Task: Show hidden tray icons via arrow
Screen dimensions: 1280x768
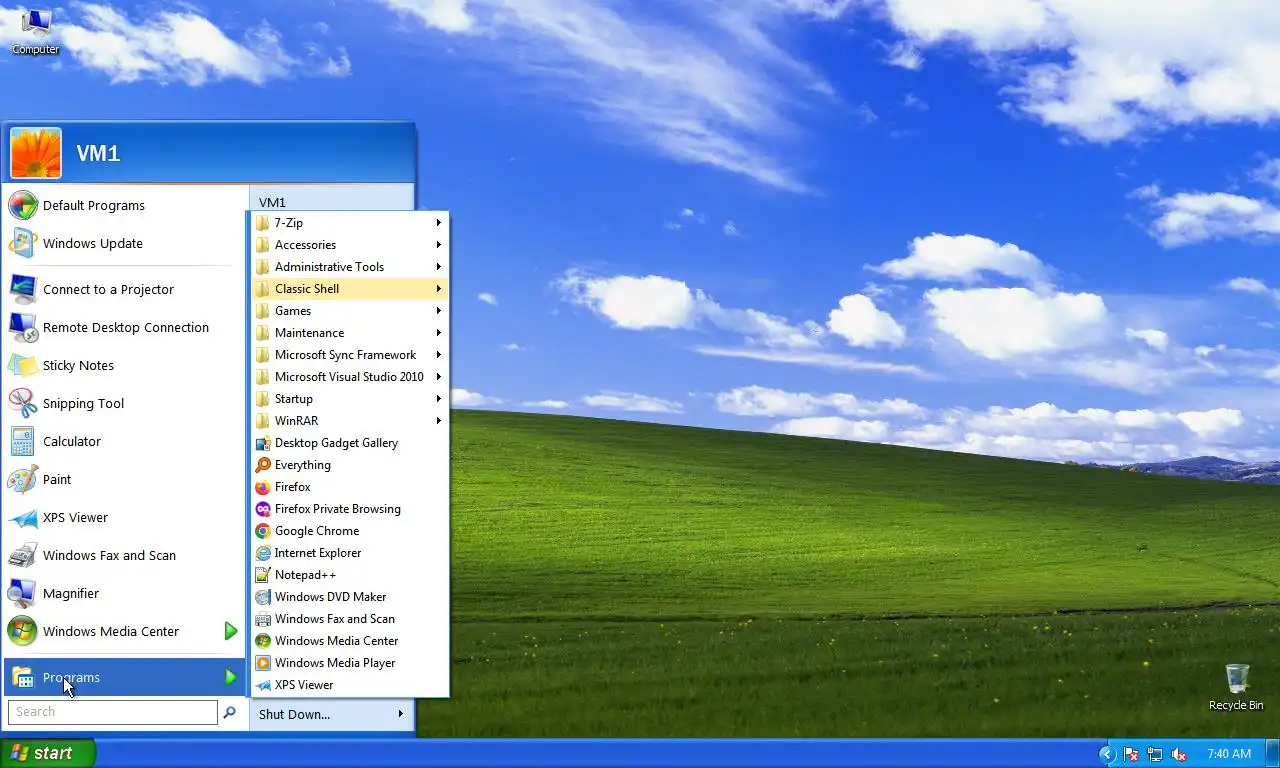Action: pos(1107,754)
